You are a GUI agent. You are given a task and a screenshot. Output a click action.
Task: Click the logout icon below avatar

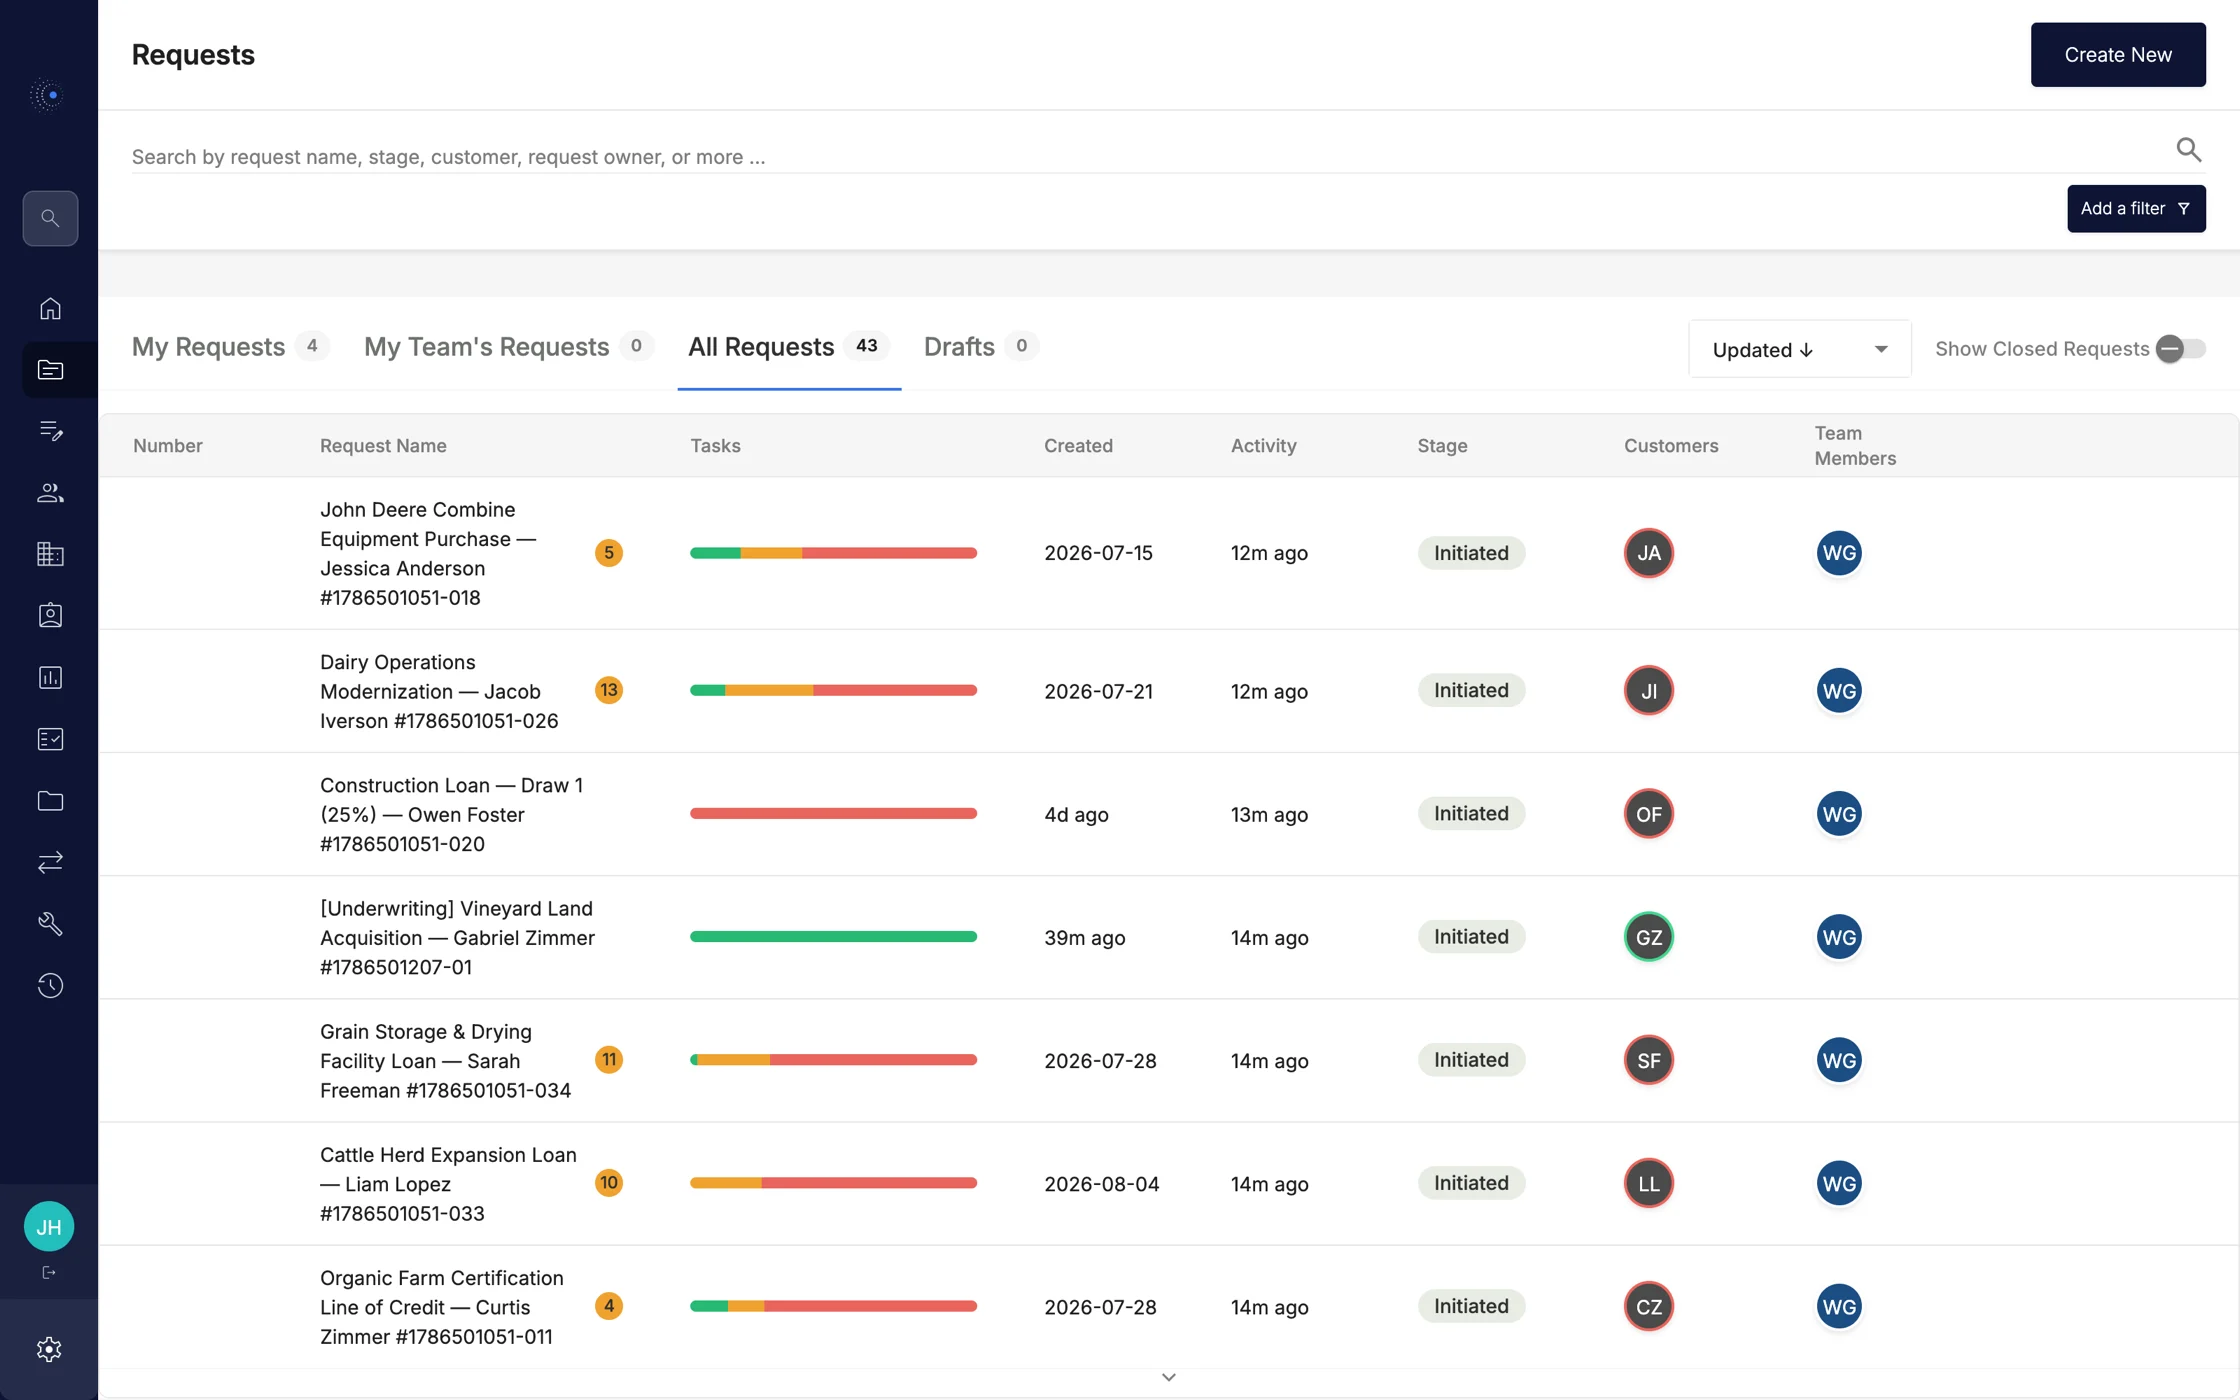click(x=49, y=1273)
